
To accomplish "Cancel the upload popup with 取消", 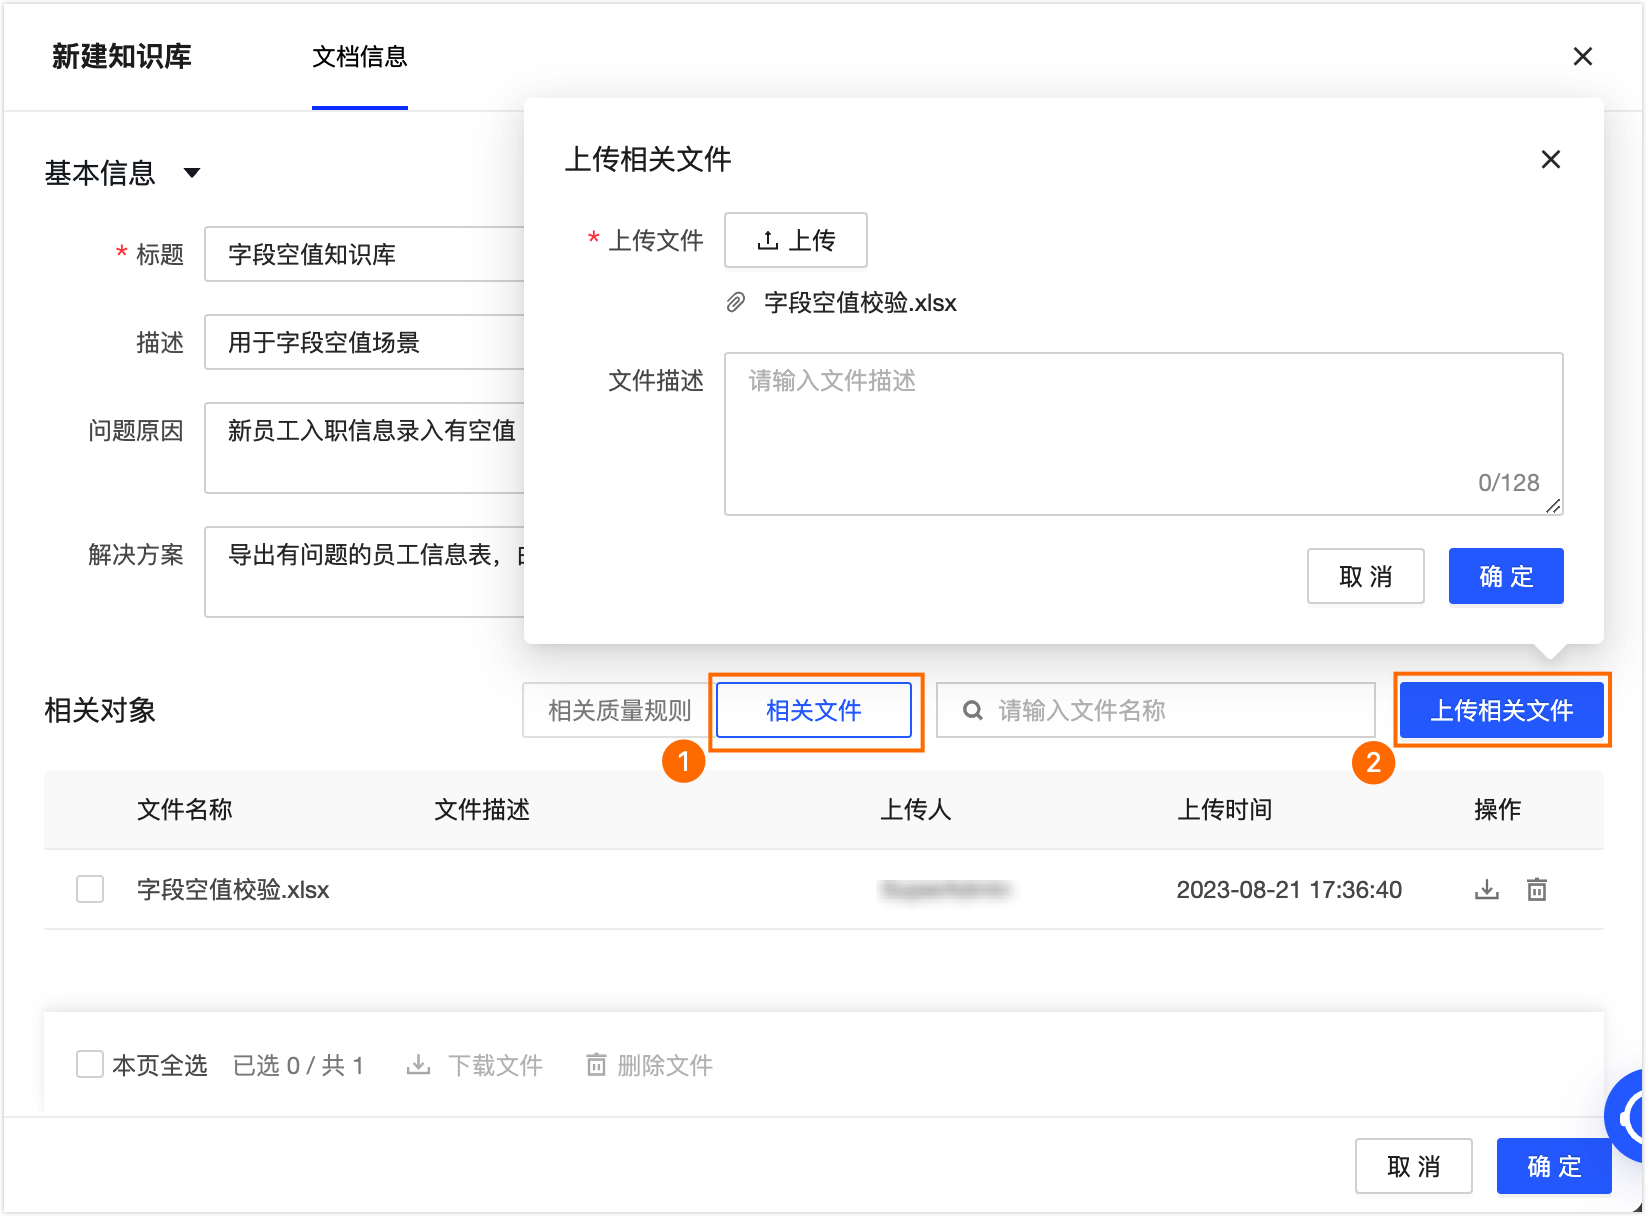I will (1365, 576).
